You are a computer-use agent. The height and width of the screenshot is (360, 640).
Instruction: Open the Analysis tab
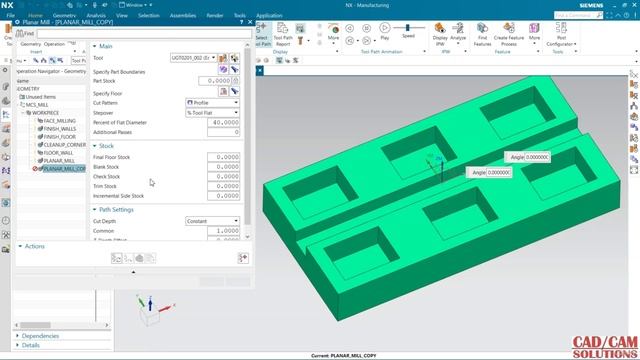pos(96,15)
